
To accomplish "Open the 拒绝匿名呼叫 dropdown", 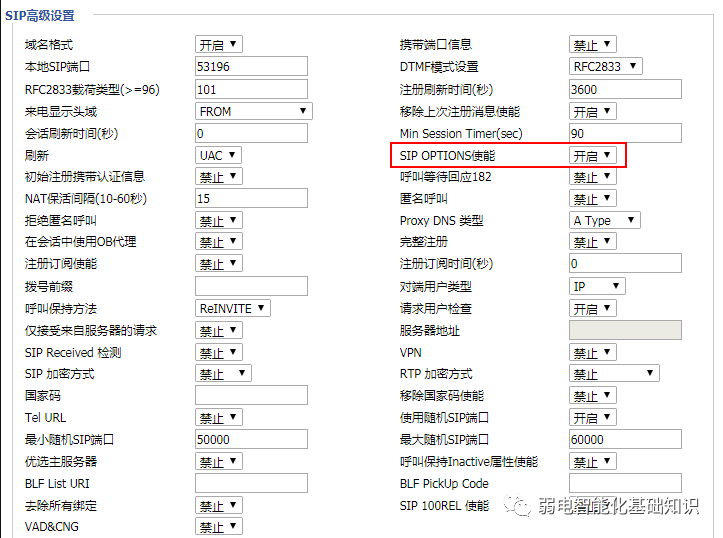I will tap(219, 220).
